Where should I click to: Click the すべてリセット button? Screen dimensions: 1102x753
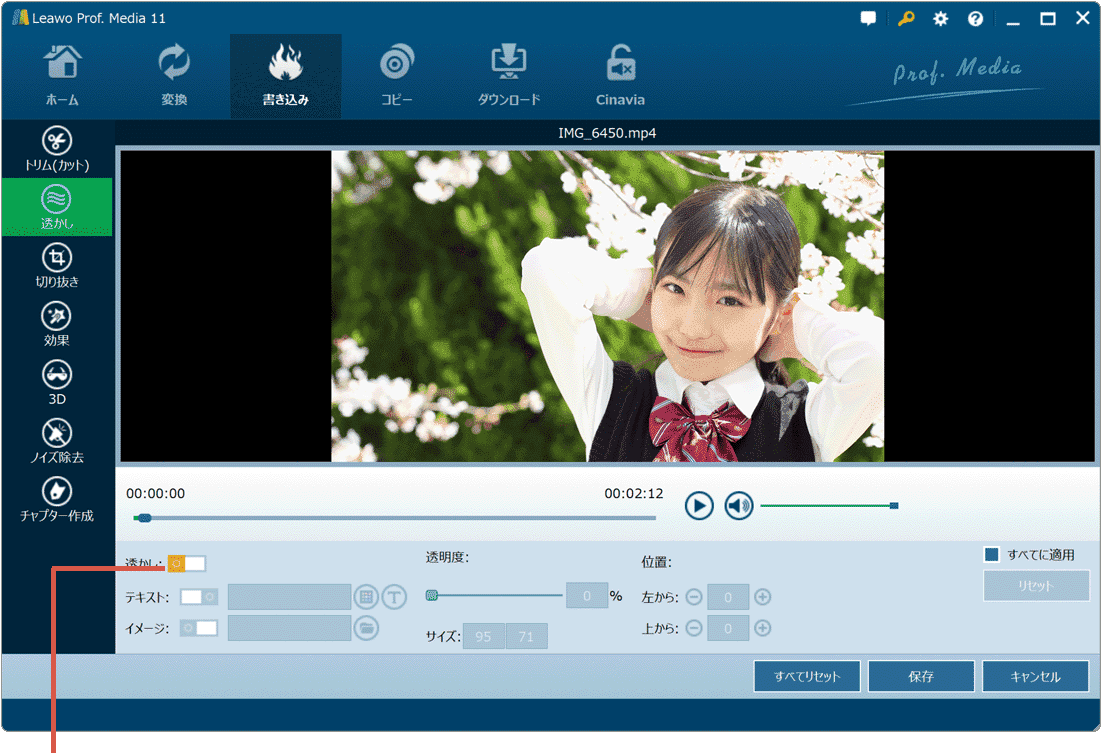[x=806, y=676]
